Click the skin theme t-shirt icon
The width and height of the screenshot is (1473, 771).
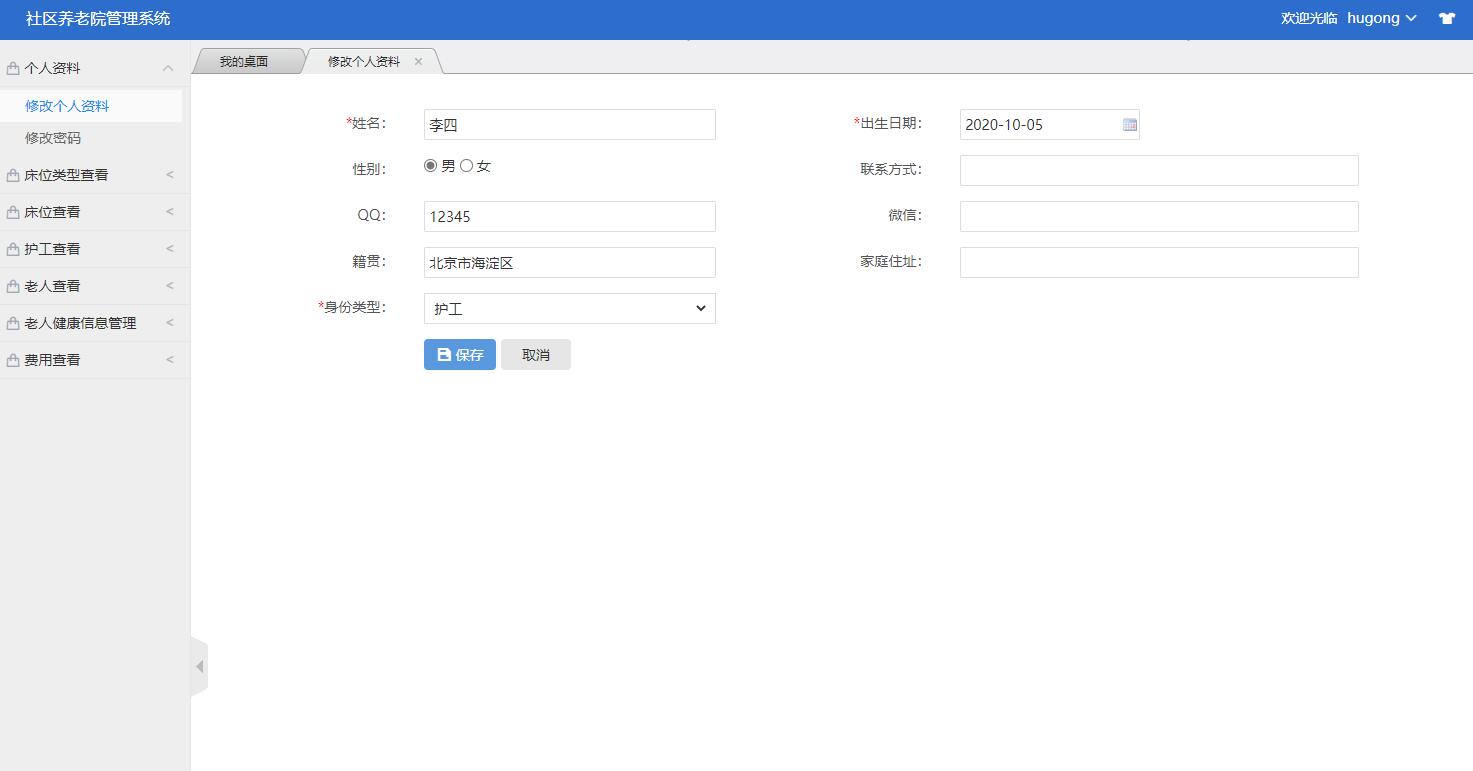click(x=1446, y=18)
